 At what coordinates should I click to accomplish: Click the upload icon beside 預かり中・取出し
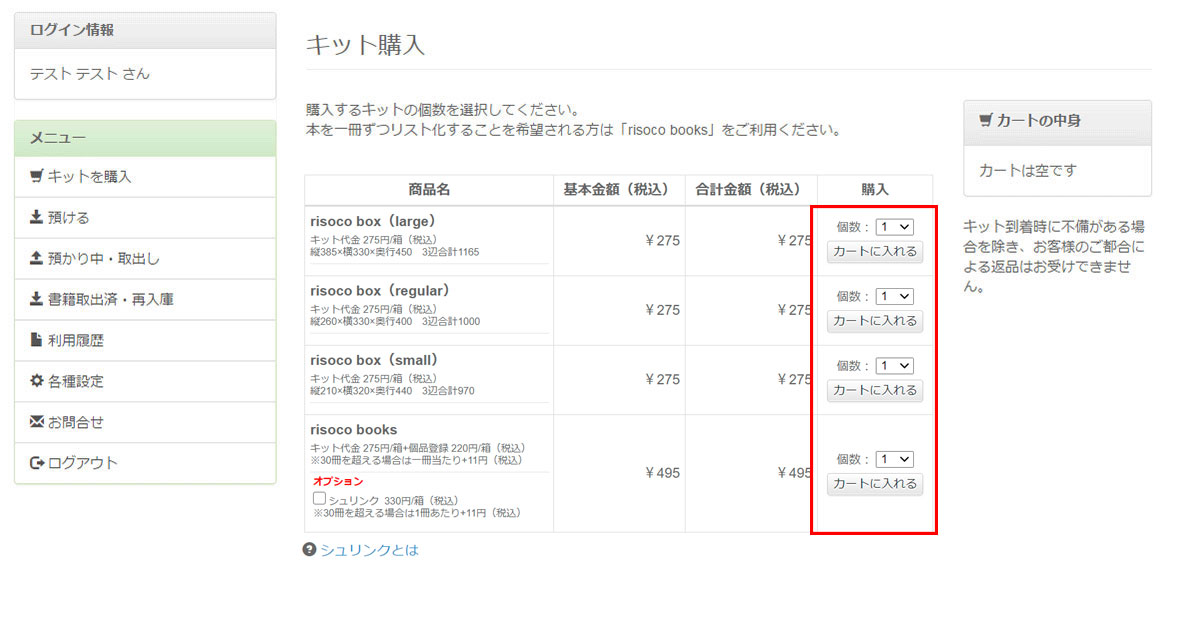click(x=37, y=258)
